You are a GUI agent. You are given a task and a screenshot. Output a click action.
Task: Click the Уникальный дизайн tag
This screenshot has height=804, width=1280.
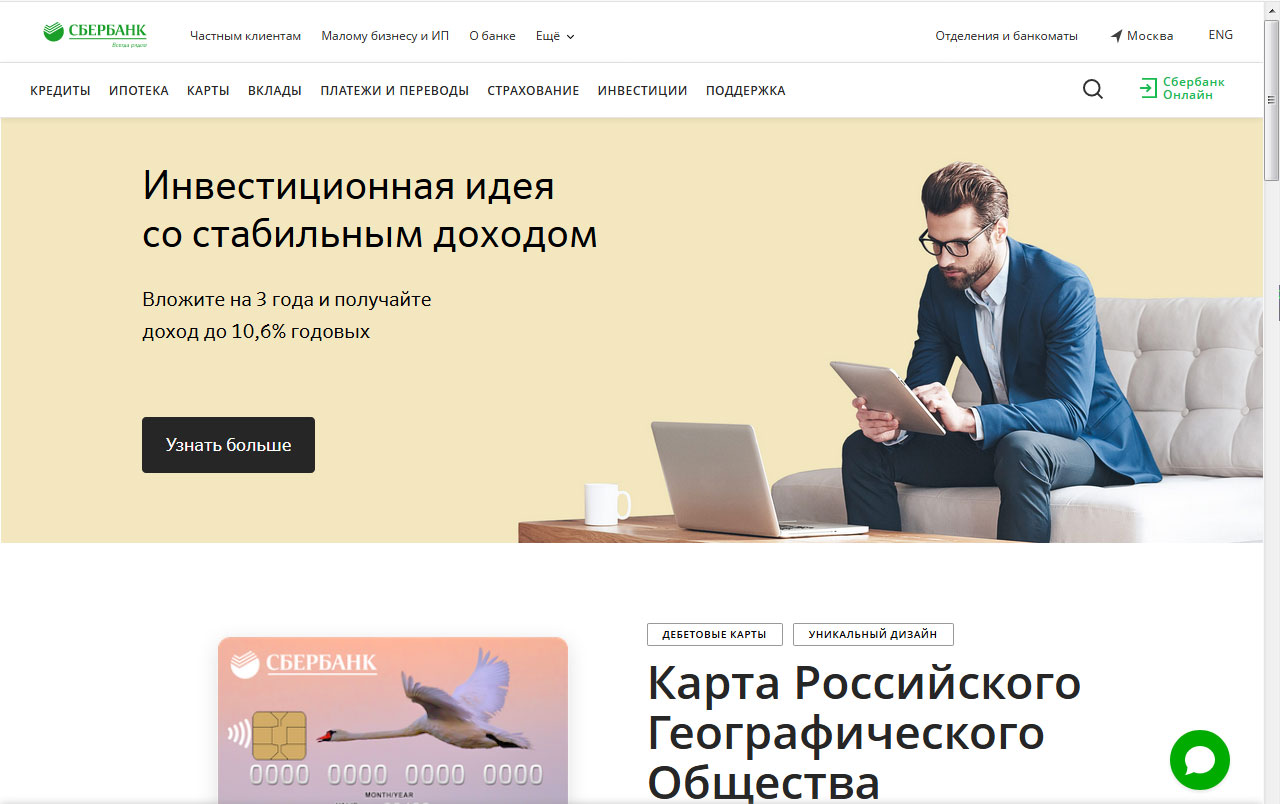point(873,634)
